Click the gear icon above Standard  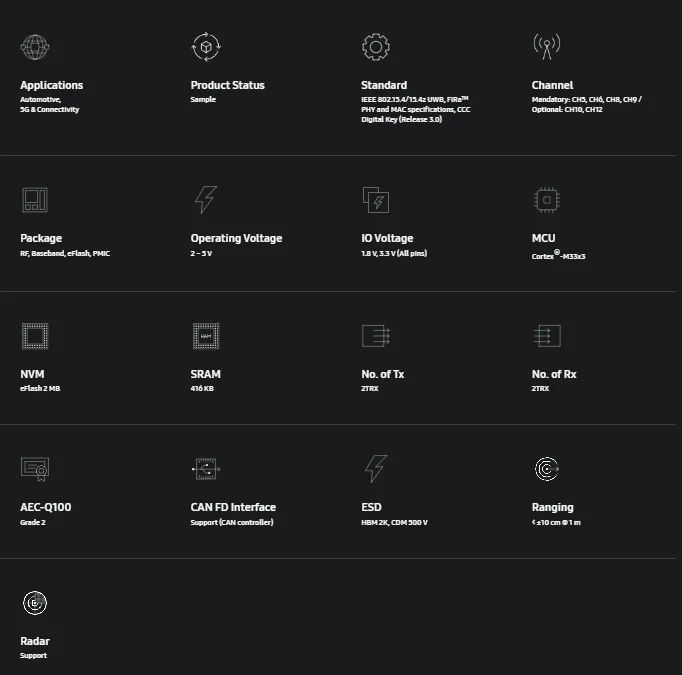point(376,47)
